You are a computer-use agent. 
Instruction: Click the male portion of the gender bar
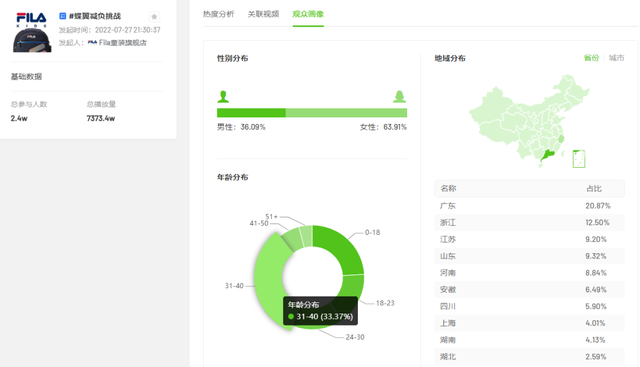(x=251, y=113)
